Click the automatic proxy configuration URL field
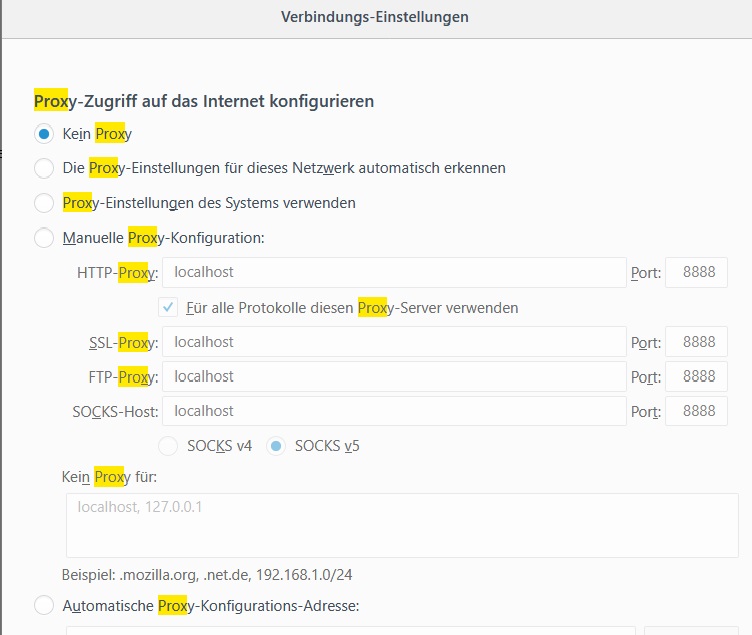 pos(351,630)
